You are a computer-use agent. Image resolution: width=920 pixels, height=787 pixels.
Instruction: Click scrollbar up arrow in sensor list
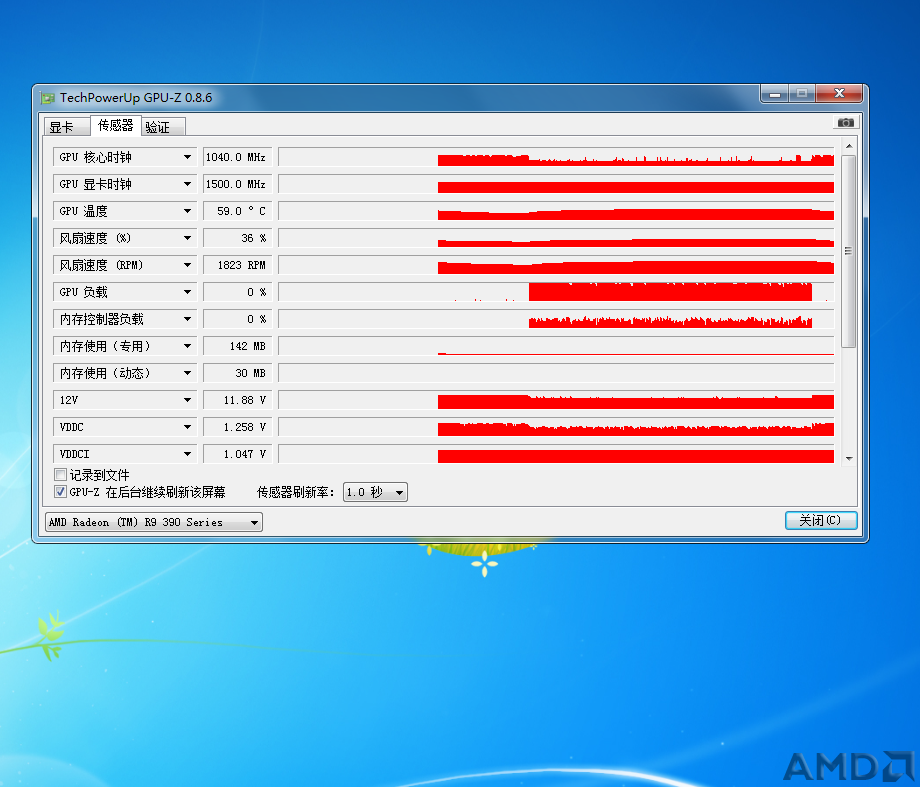(x=849, y=146)
